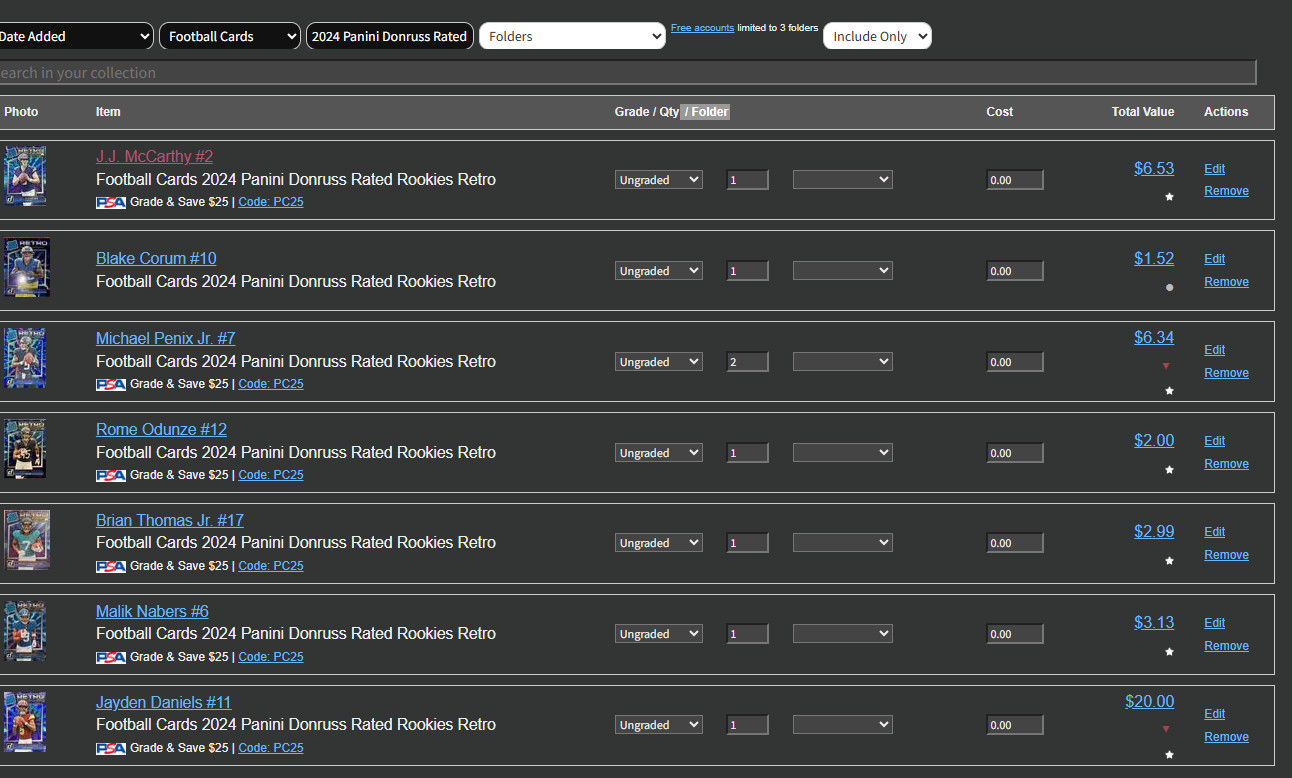
Task: Open the Jayden Daniels #11 link
Action: [x=164, y=702]
